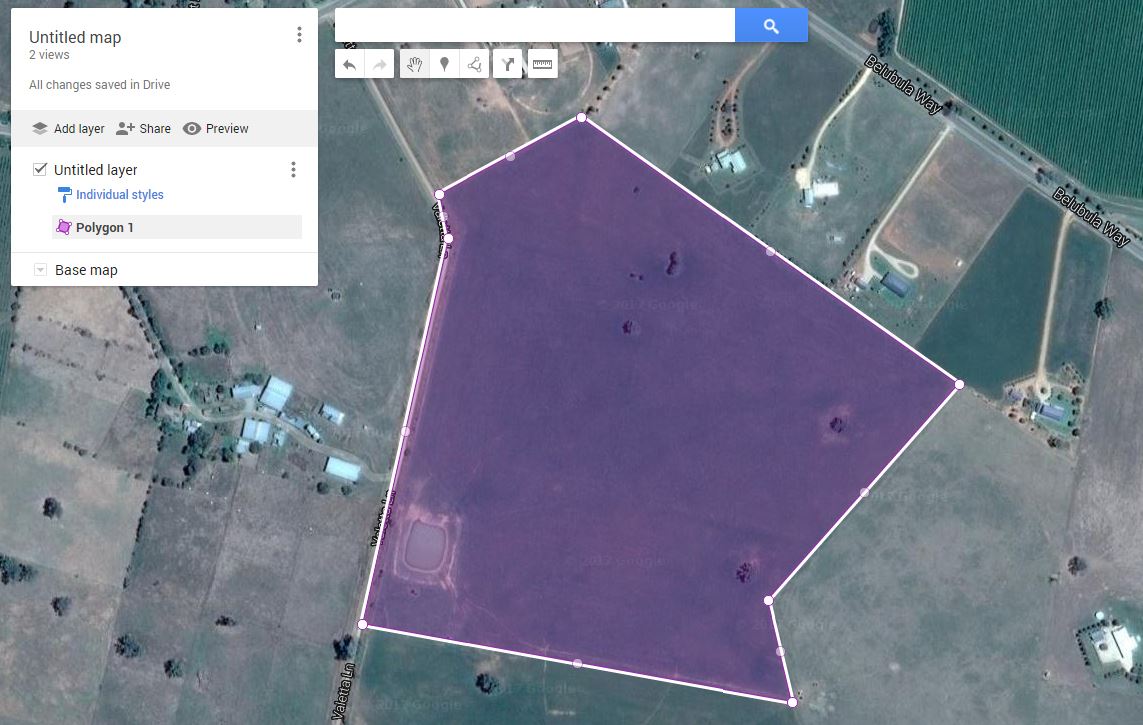Click the Individual styles paint roller icon
1143x725 pixels.
(64, 194)
